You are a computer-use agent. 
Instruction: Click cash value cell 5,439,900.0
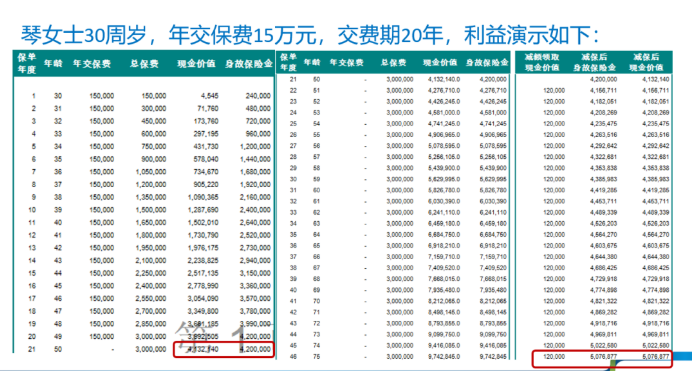(444, 168)
